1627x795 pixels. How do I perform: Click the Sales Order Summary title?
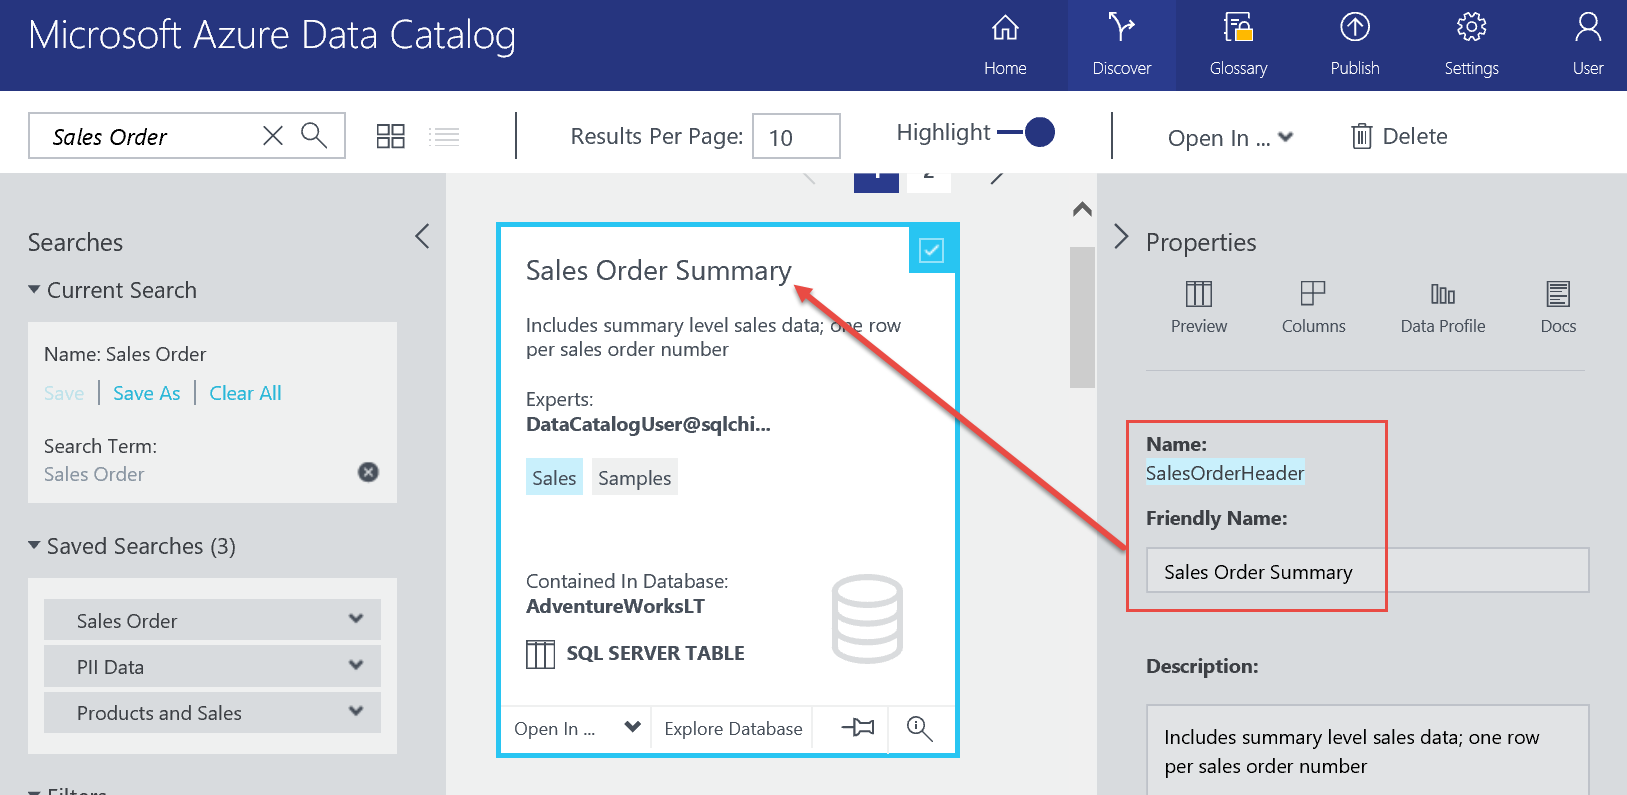point(658,270)
